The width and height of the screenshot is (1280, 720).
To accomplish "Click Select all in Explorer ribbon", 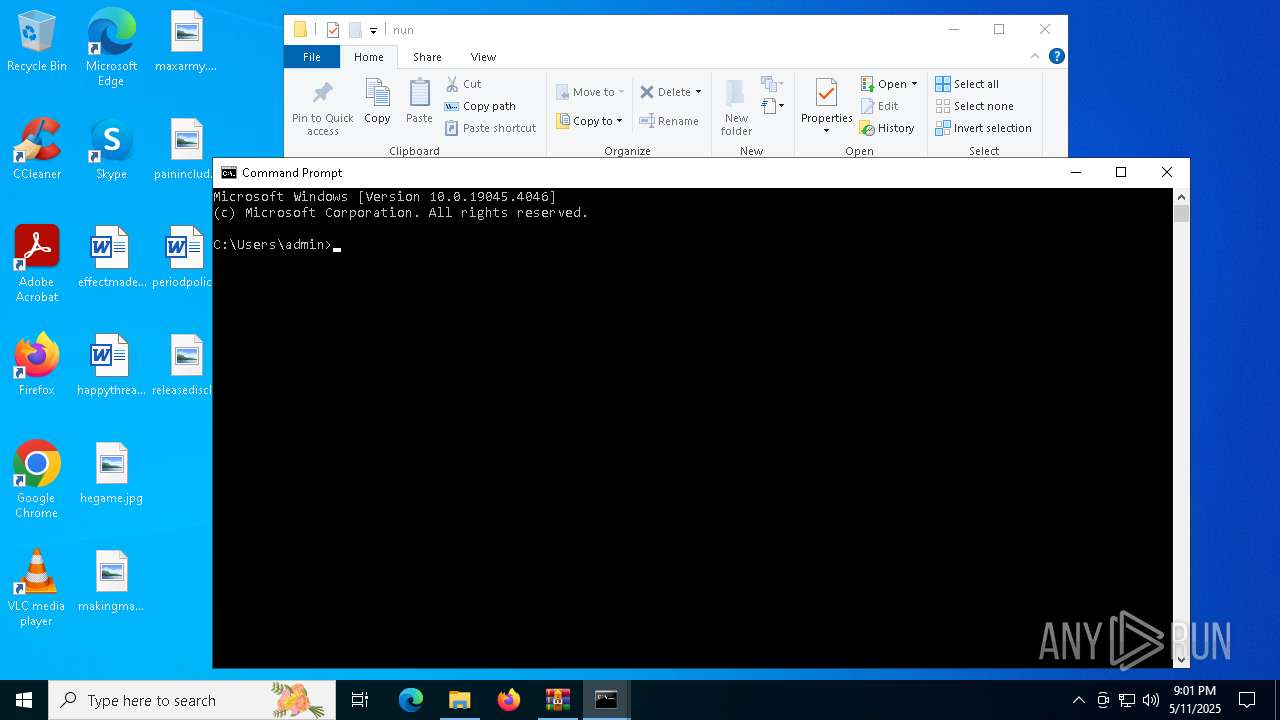I will (x=967, y=84).
